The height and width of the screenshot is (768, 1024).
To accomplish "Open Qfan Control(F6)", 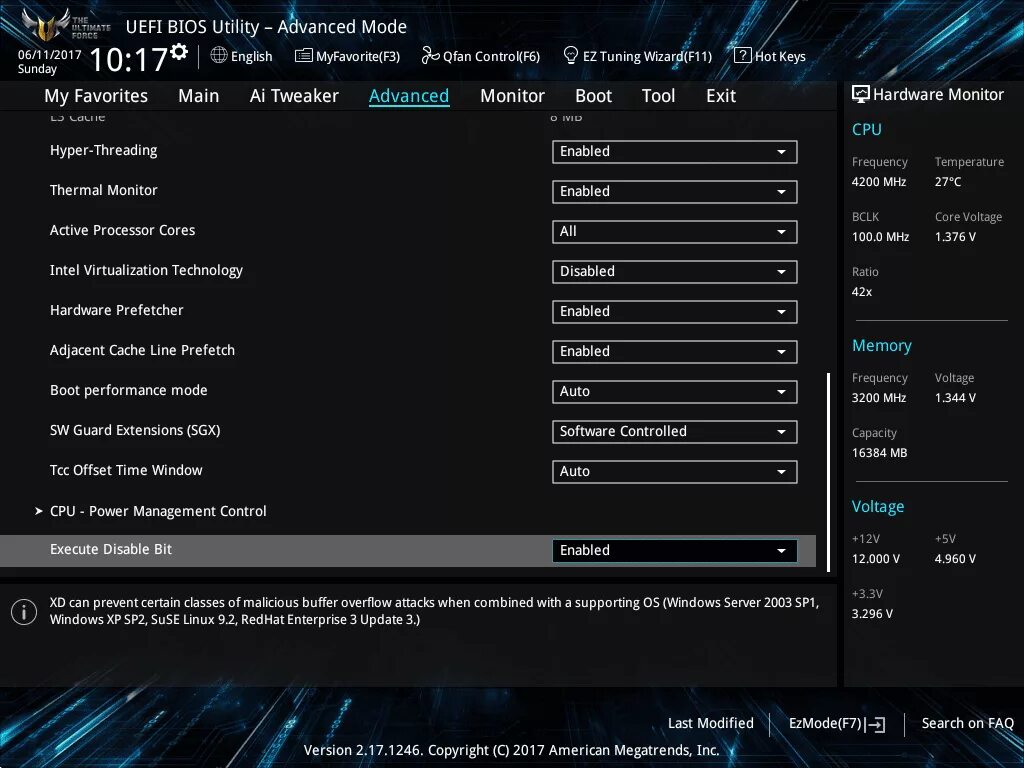I will (481, 56).
